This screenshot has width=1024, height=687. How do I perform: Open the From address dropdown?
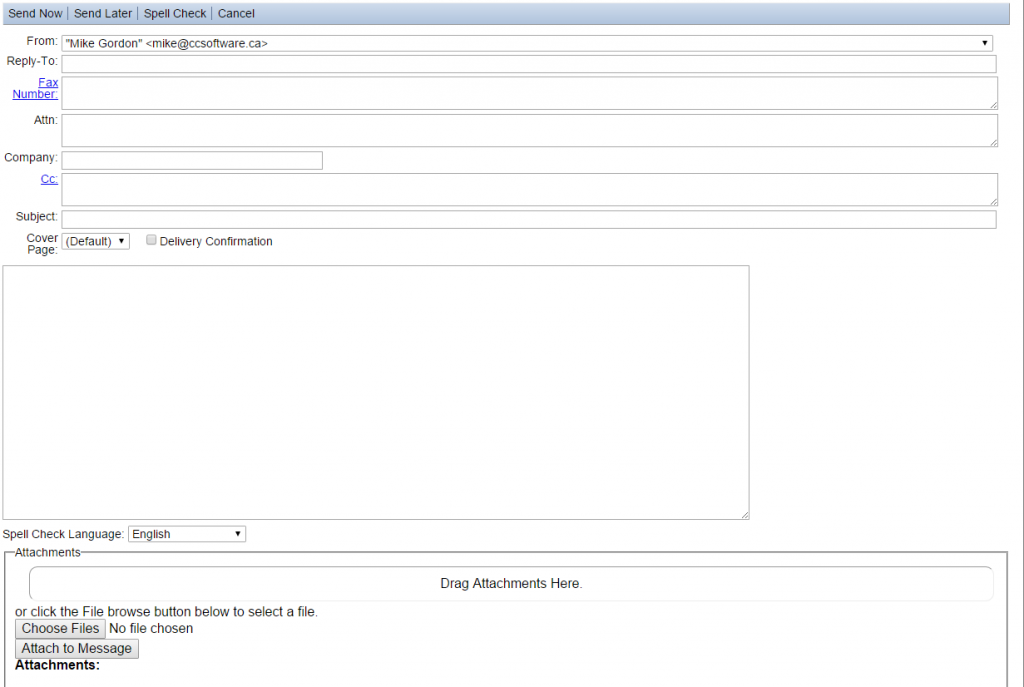[984, 42]
